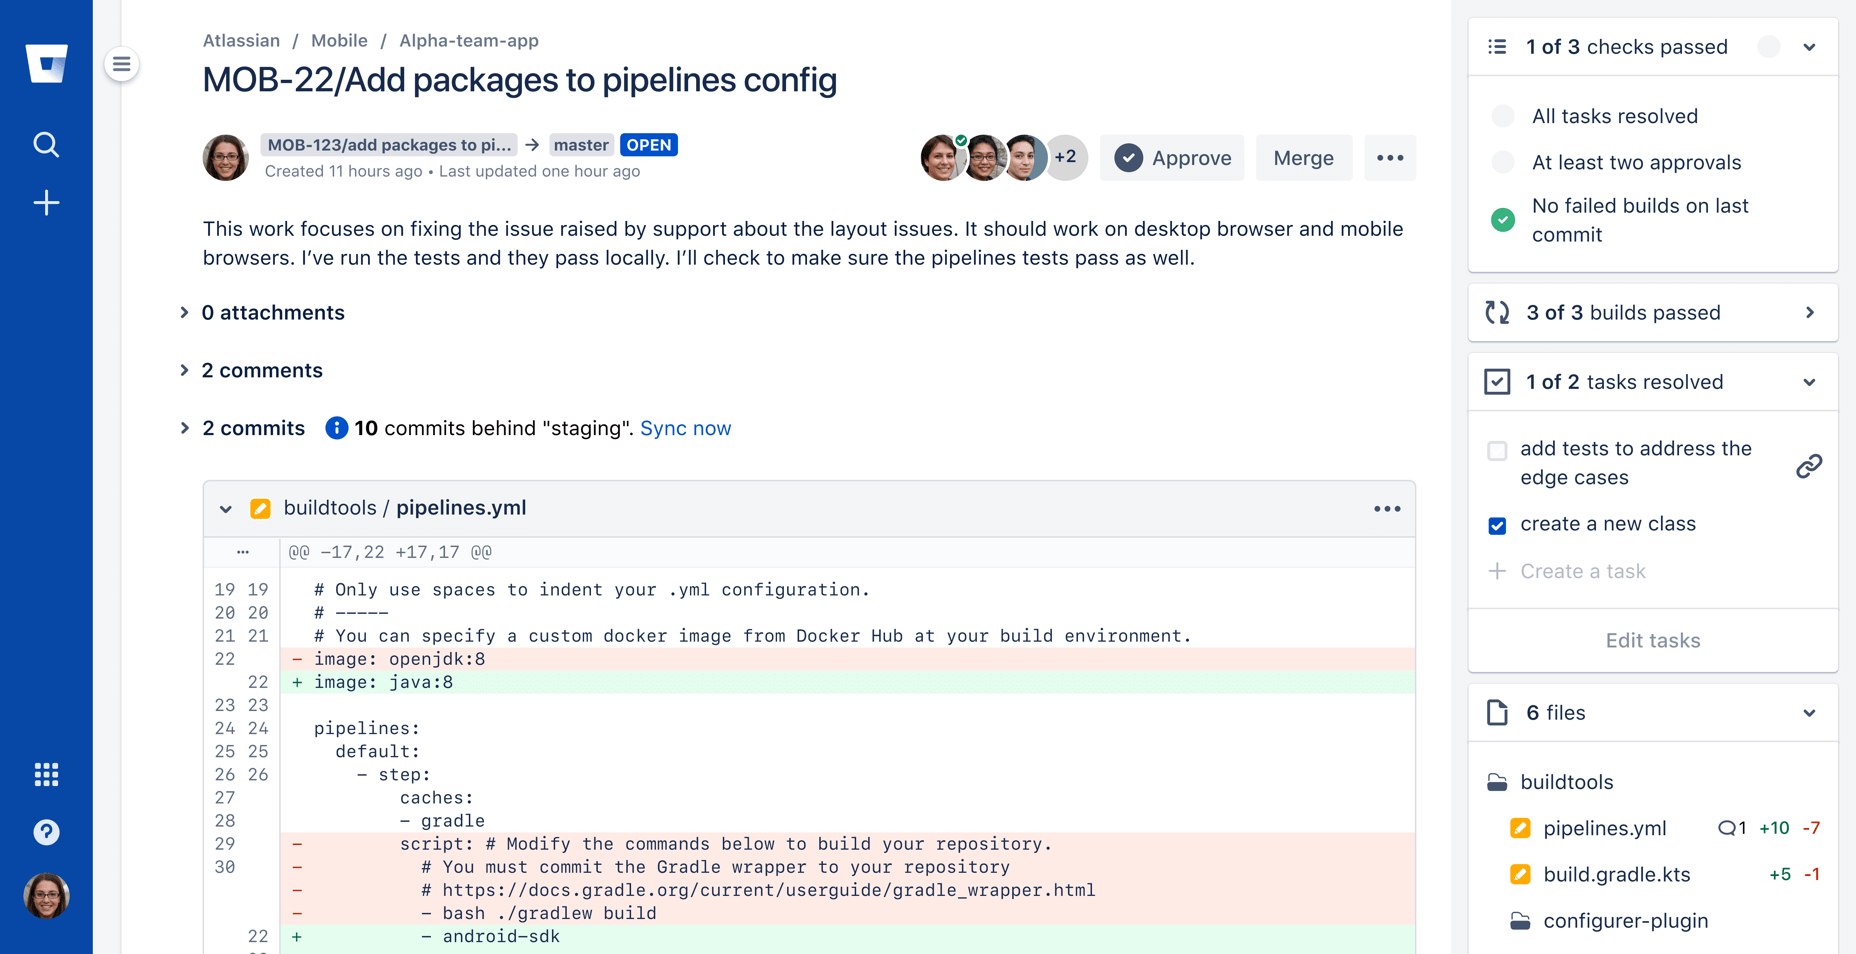Check "add tests to address the edge cases"

(1497, 451)
